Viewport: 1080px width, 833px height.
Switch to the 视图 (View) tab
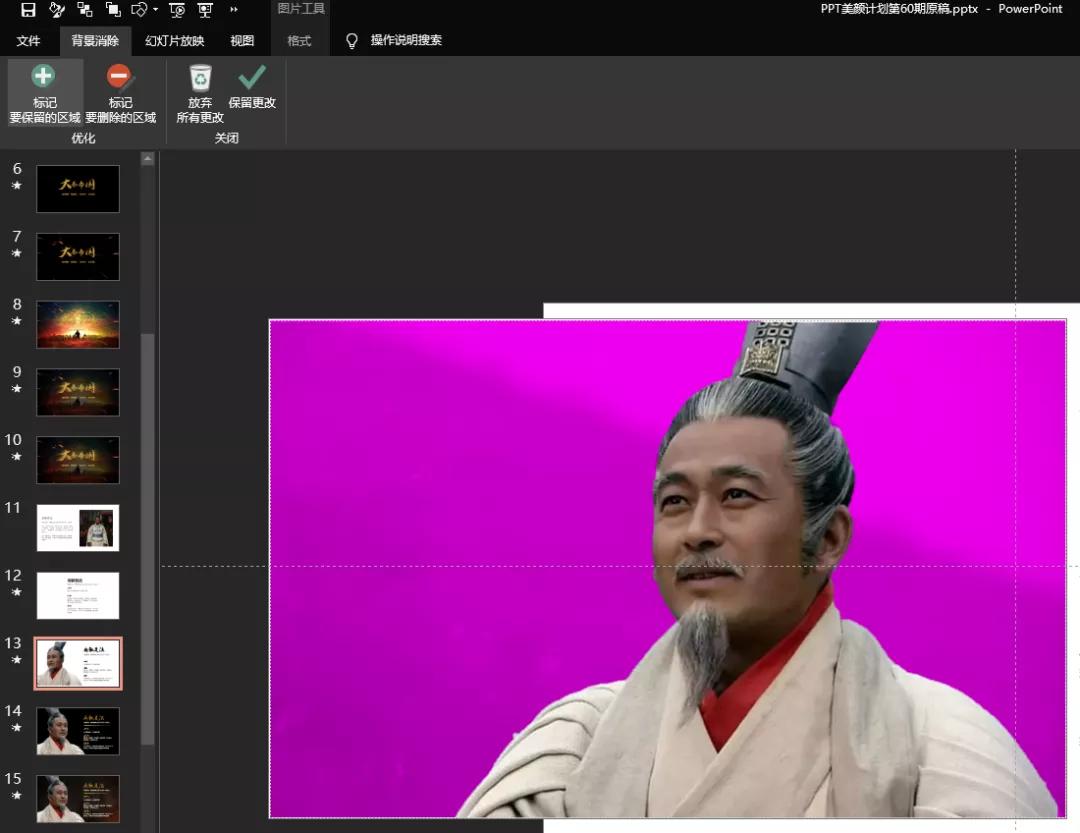[242, 41]
